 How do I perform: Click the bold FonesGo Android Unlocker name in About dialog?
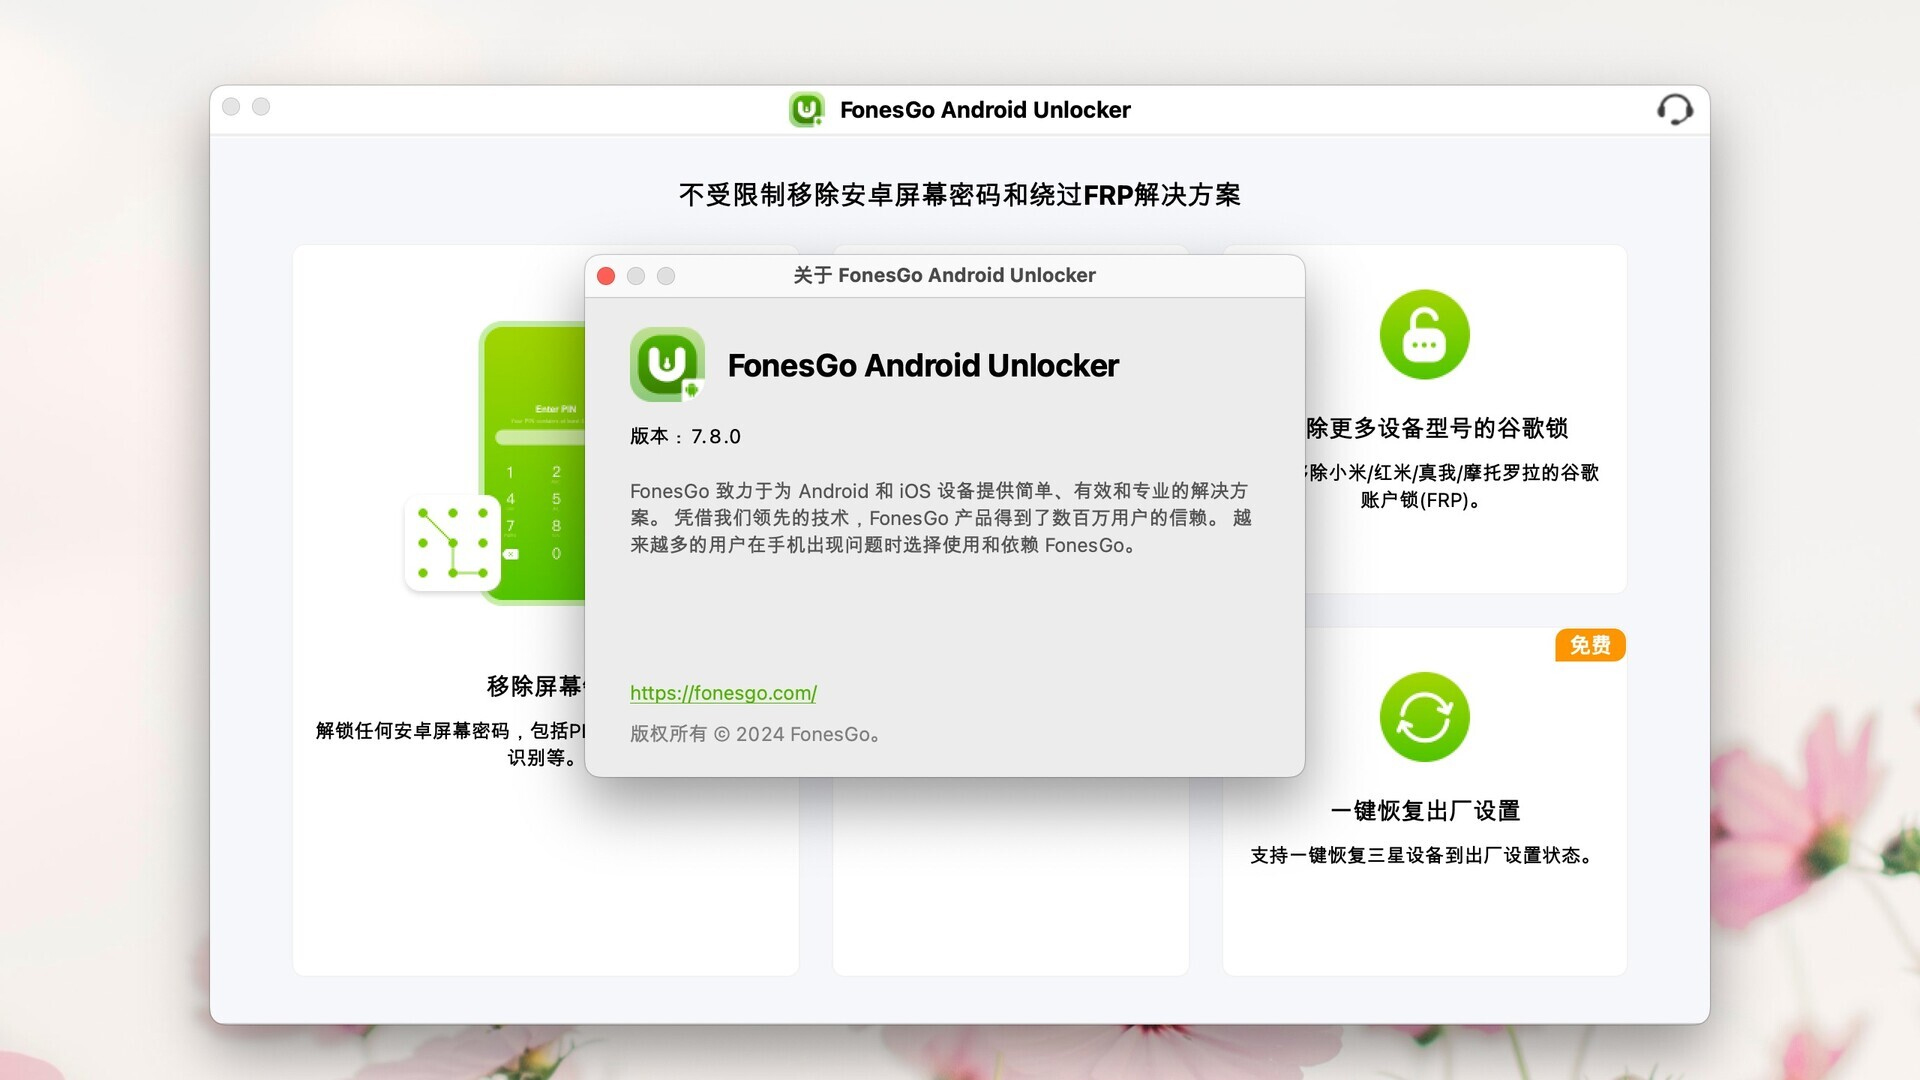(x=923, y=365)
